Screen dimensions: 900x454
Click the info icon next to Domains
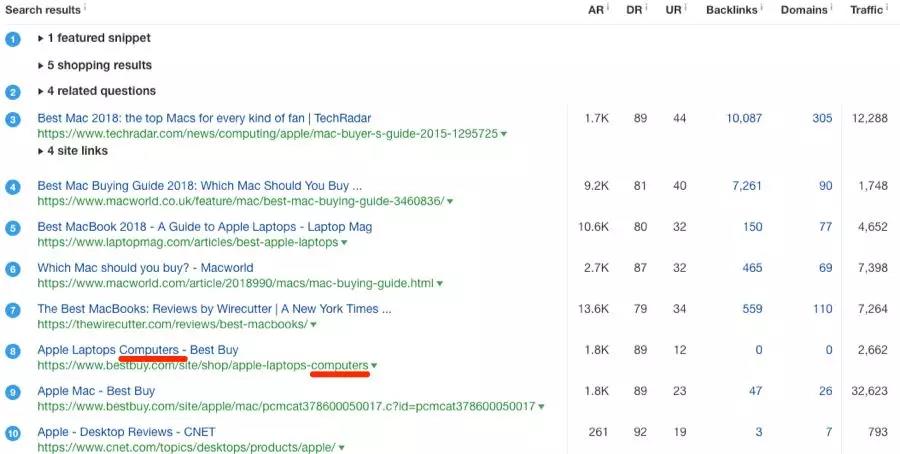[833, 8]
